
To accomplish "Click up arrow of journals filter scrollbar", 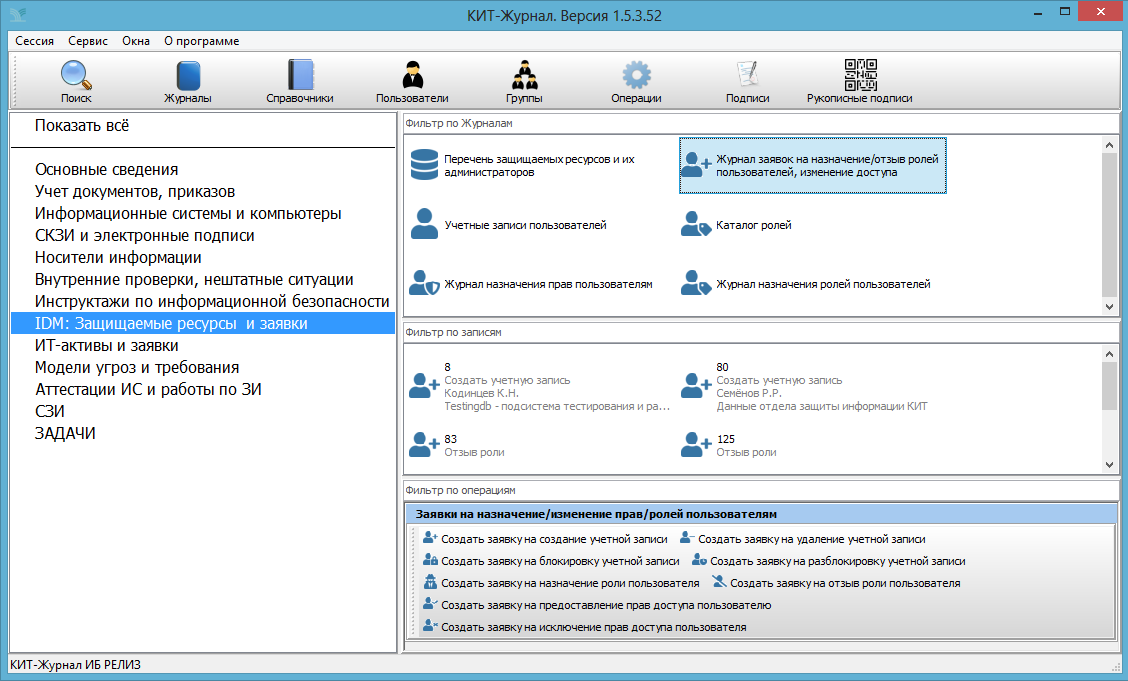I will 1109,145.
